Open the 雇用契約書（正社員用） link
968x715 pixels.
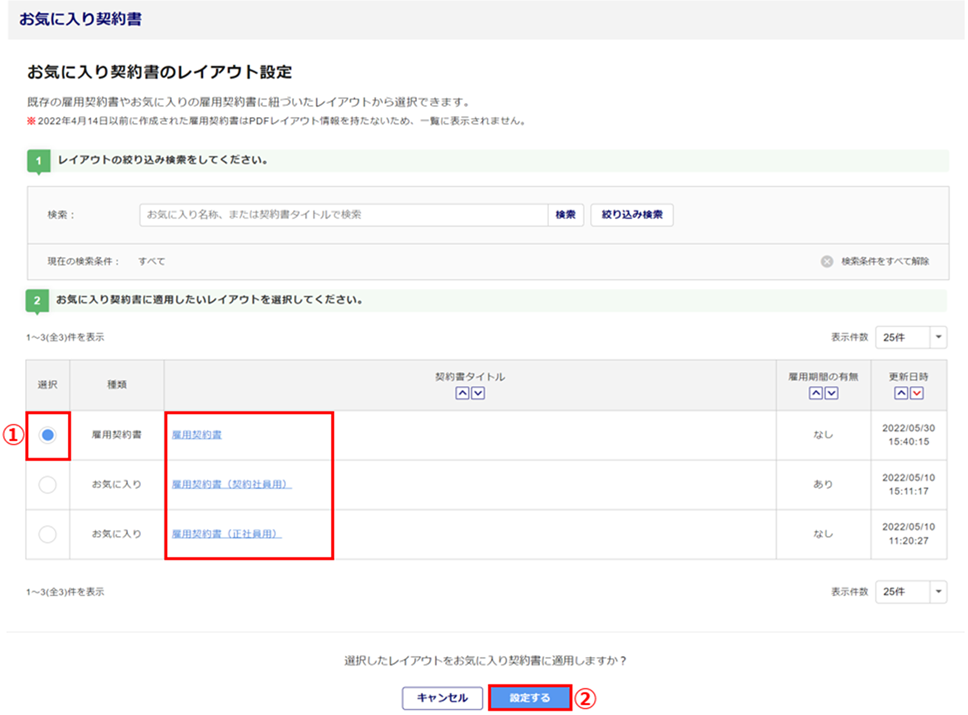point(226,535)
